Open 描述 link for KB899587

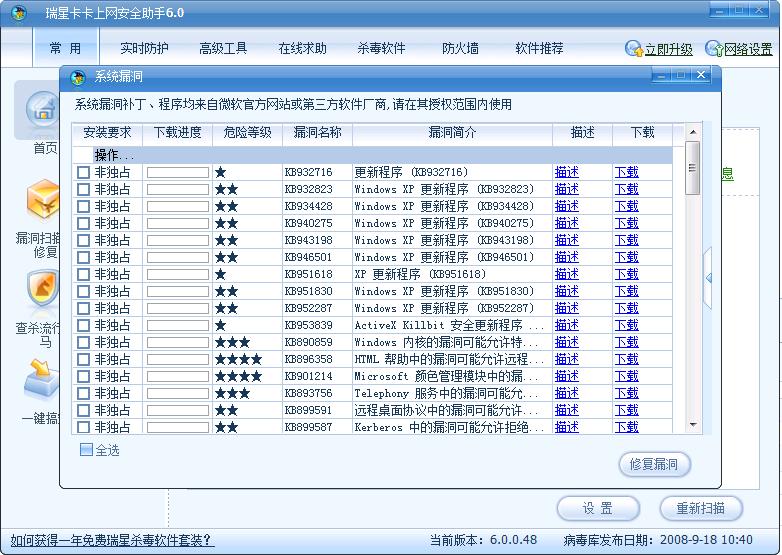coord(567,427)
